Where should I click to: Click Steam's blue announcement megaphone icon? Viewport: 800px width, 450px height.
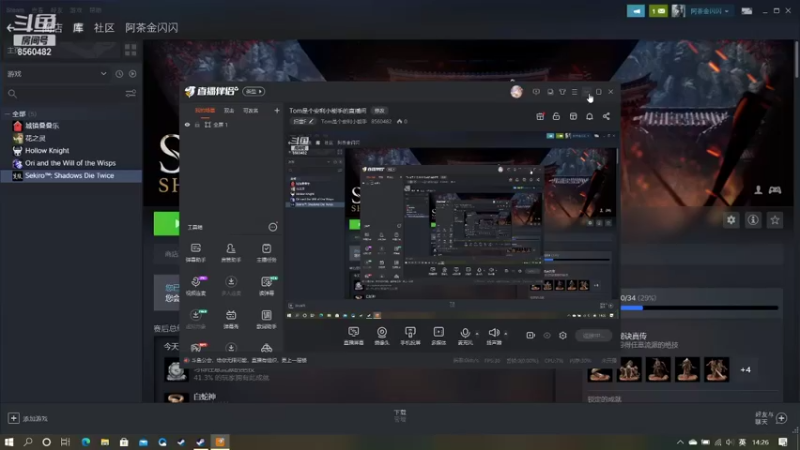coord(636,11)
